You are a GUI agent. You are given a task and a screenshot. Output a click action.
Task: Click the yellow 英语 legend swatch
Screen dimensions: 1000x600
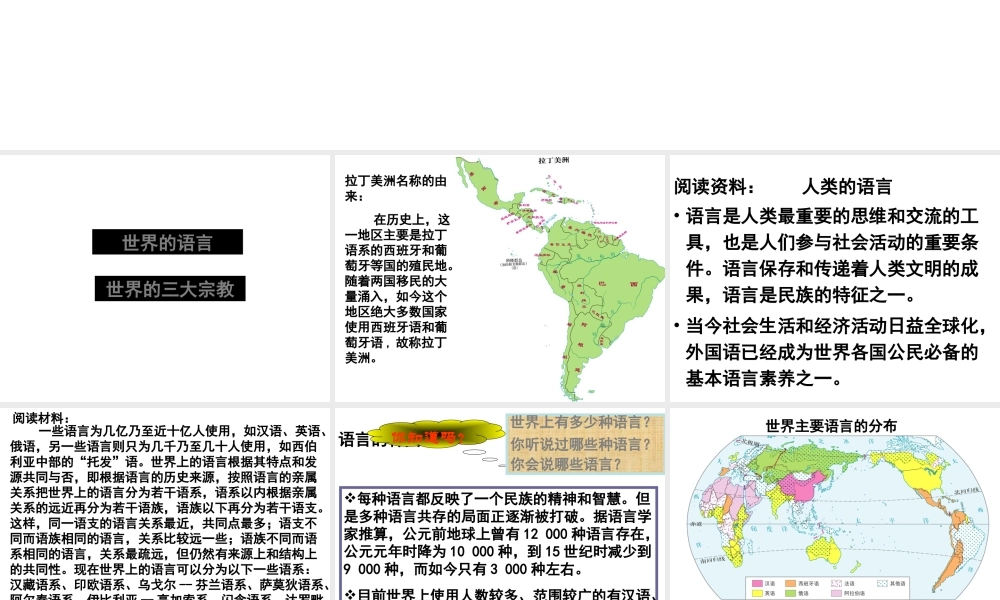coord(758,594)
